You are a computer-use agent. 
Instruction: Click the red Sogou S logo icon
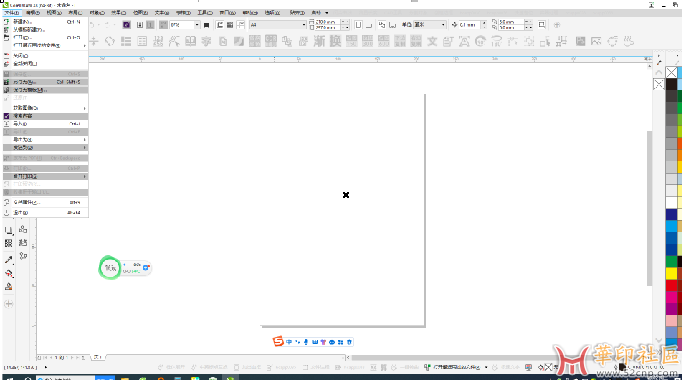[x=278, y=342]
